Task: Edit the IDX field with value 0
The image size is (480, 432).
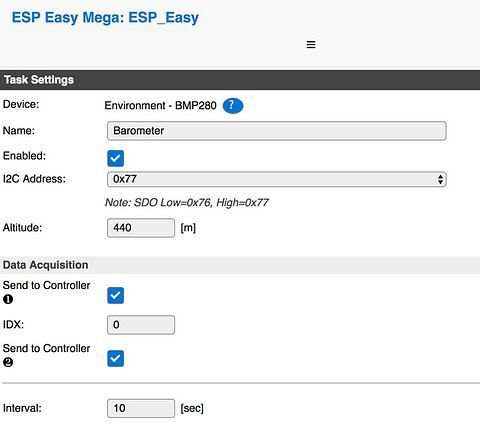Action: coord(141,325)
